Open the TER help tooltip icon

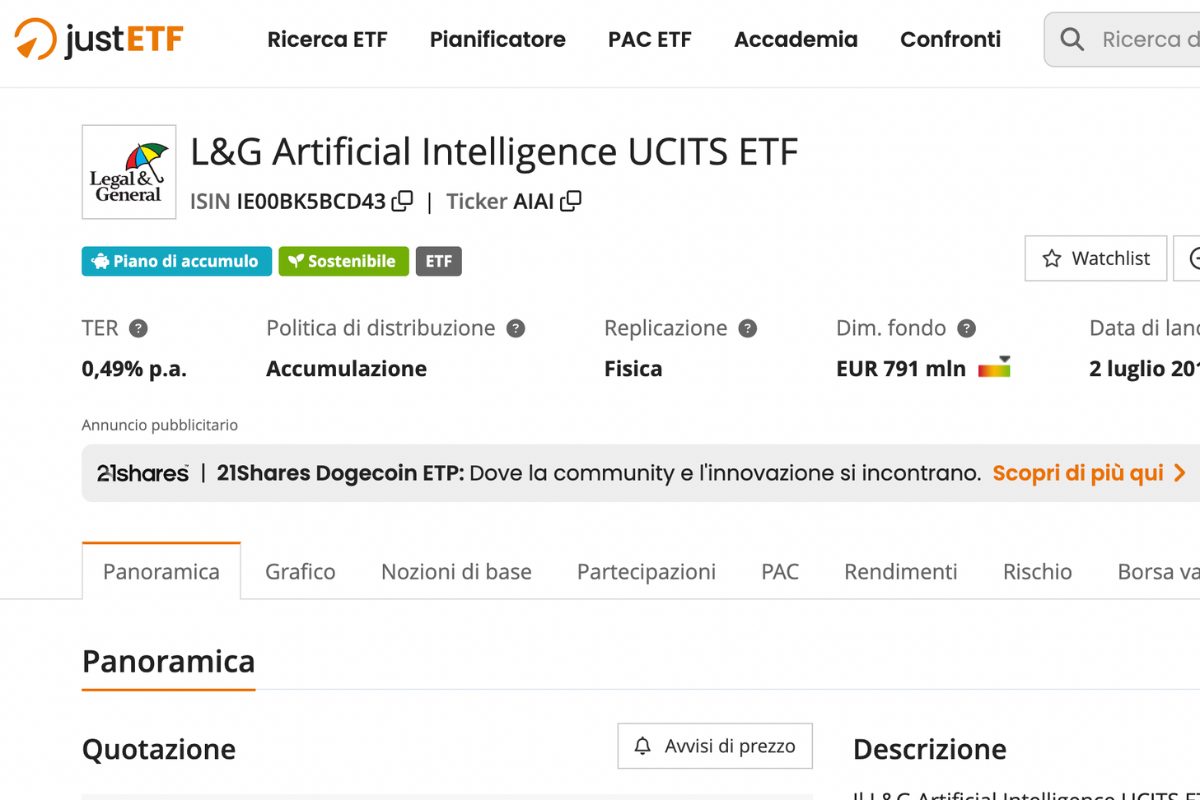click(139, 328)
